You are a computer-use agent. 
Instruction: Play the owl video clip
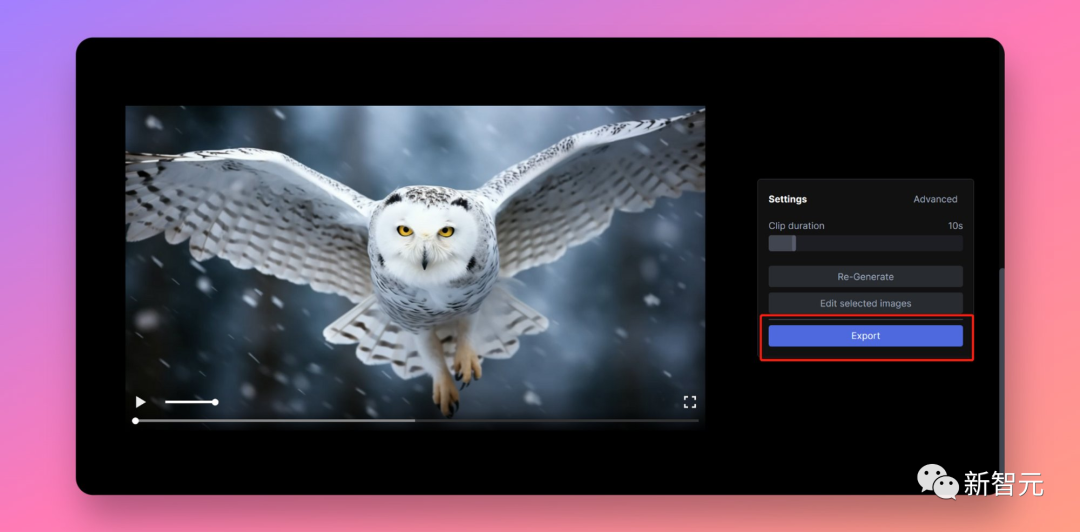[x=141, y=402]
